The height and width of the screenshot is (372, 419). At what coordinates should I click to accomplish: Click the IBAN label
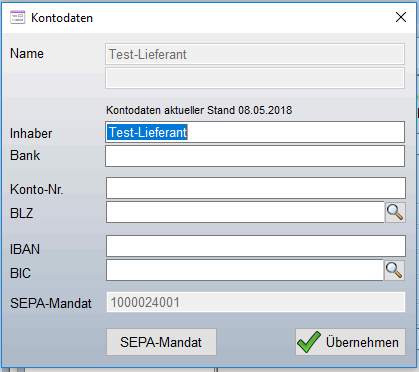click(25, 249)
